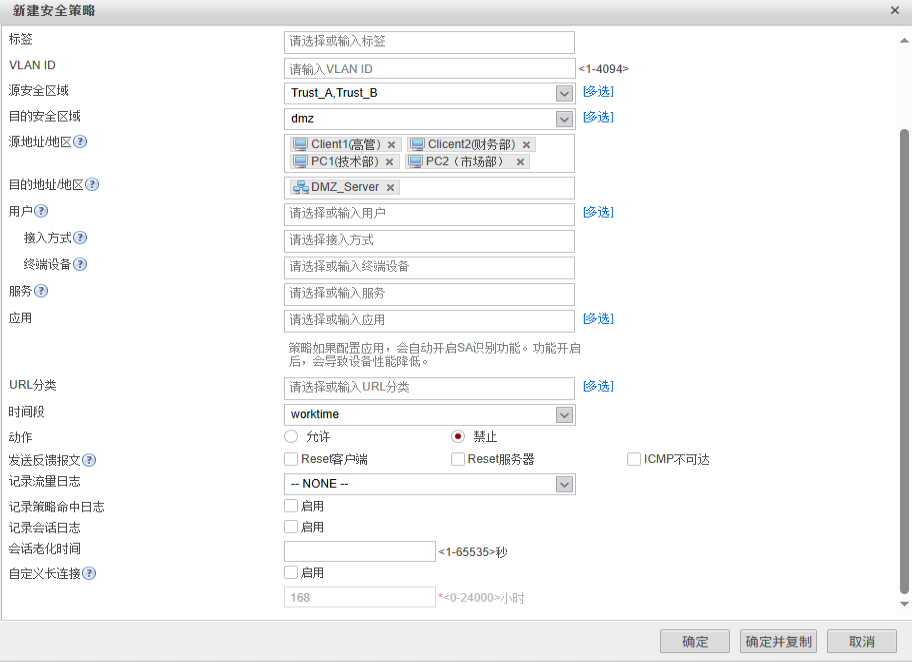This screenshot has width=912, height=662.
Task: Click the 取消 button
Action: [862, 641]
